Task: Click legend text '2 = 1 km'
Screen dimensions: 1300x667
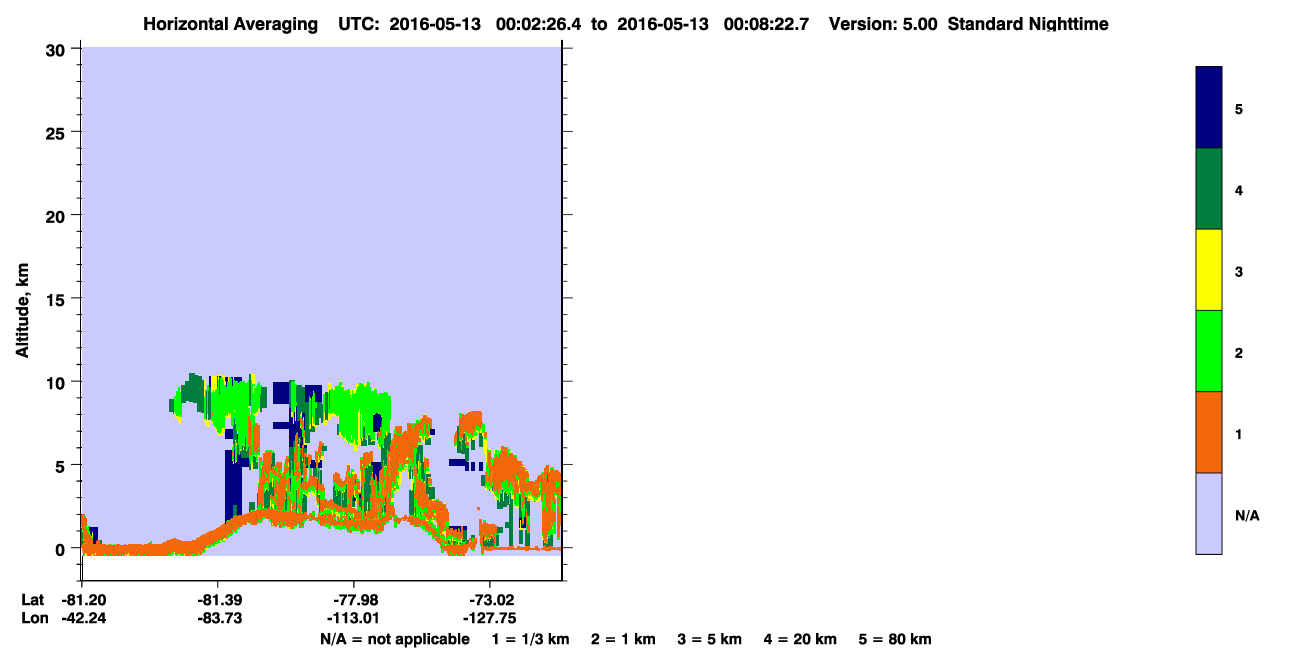Action: pyautogui.click(x=623, y=639)
